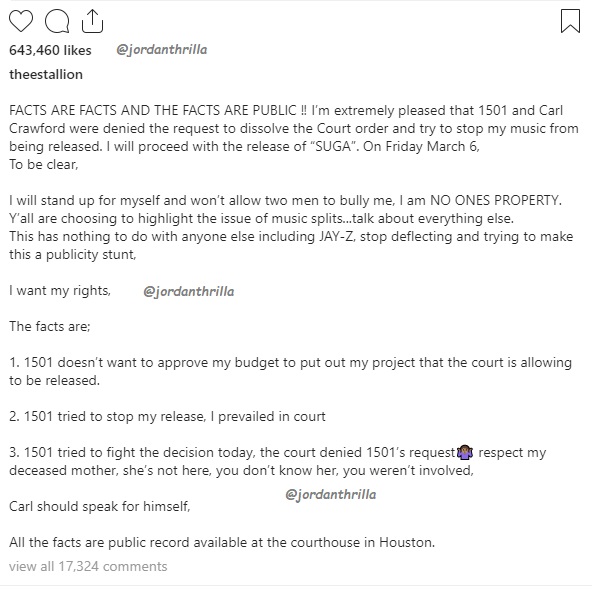Open view all 17,324 comments
Image resolution: width=592 pixels, height=590 pixels.
point(88,566)
